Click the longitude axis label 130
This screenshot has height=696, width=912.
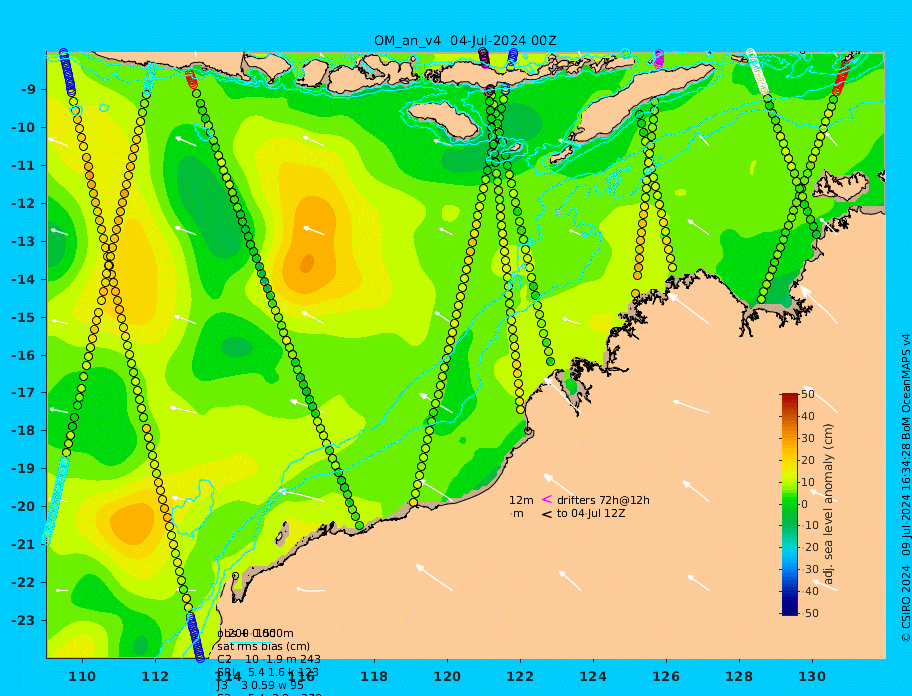(x=812, y=676)
